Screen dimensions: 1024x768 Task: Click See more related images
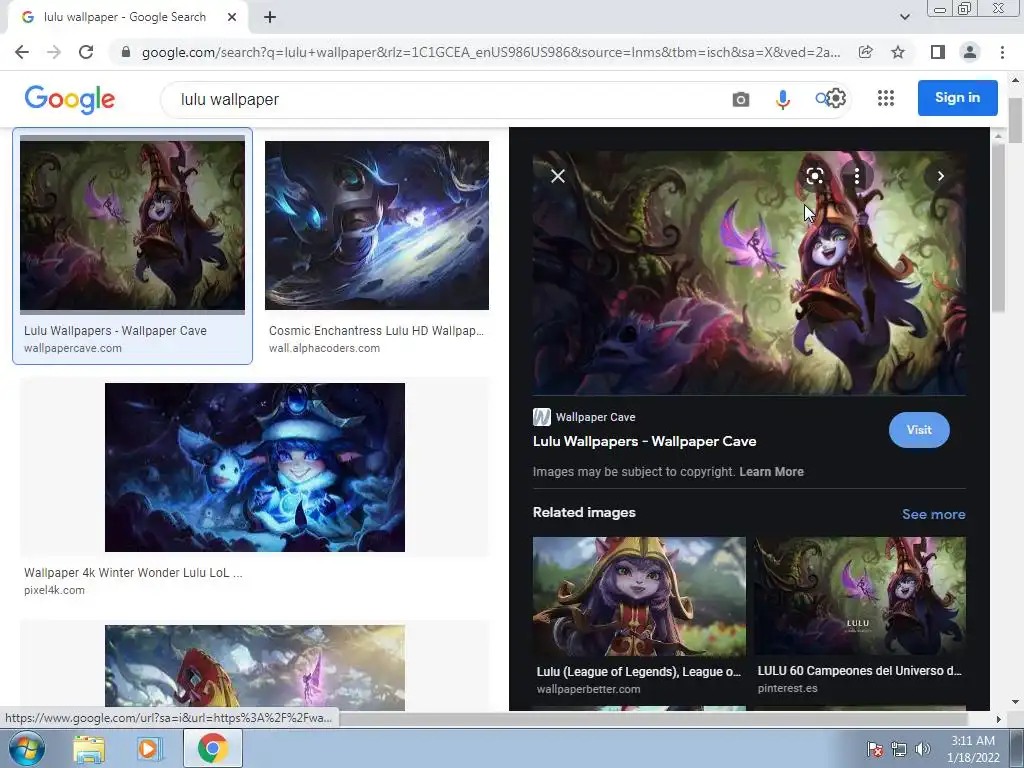tap(933, 514)
